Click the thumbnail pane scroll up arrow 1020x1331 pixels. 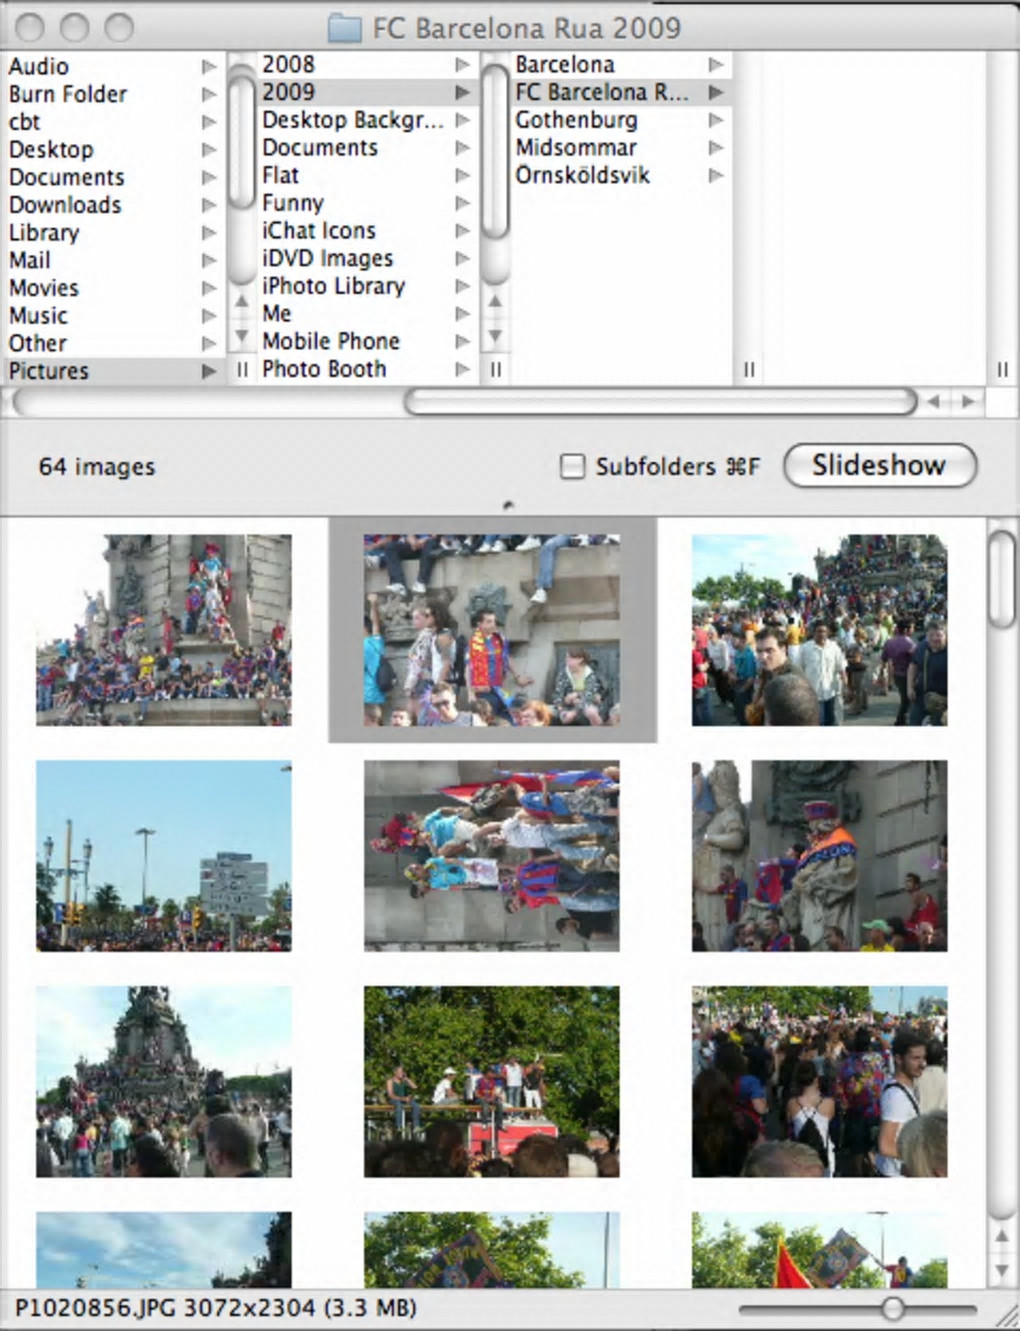click(1002, 1236)
